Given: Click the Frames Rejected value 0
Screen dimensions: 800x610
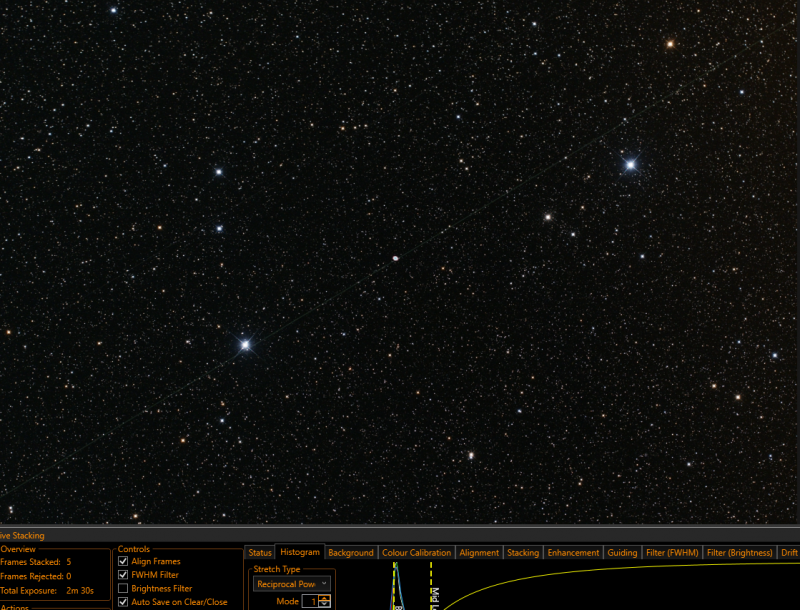Looking at the screenshot, I should click(x=69, y=576).
